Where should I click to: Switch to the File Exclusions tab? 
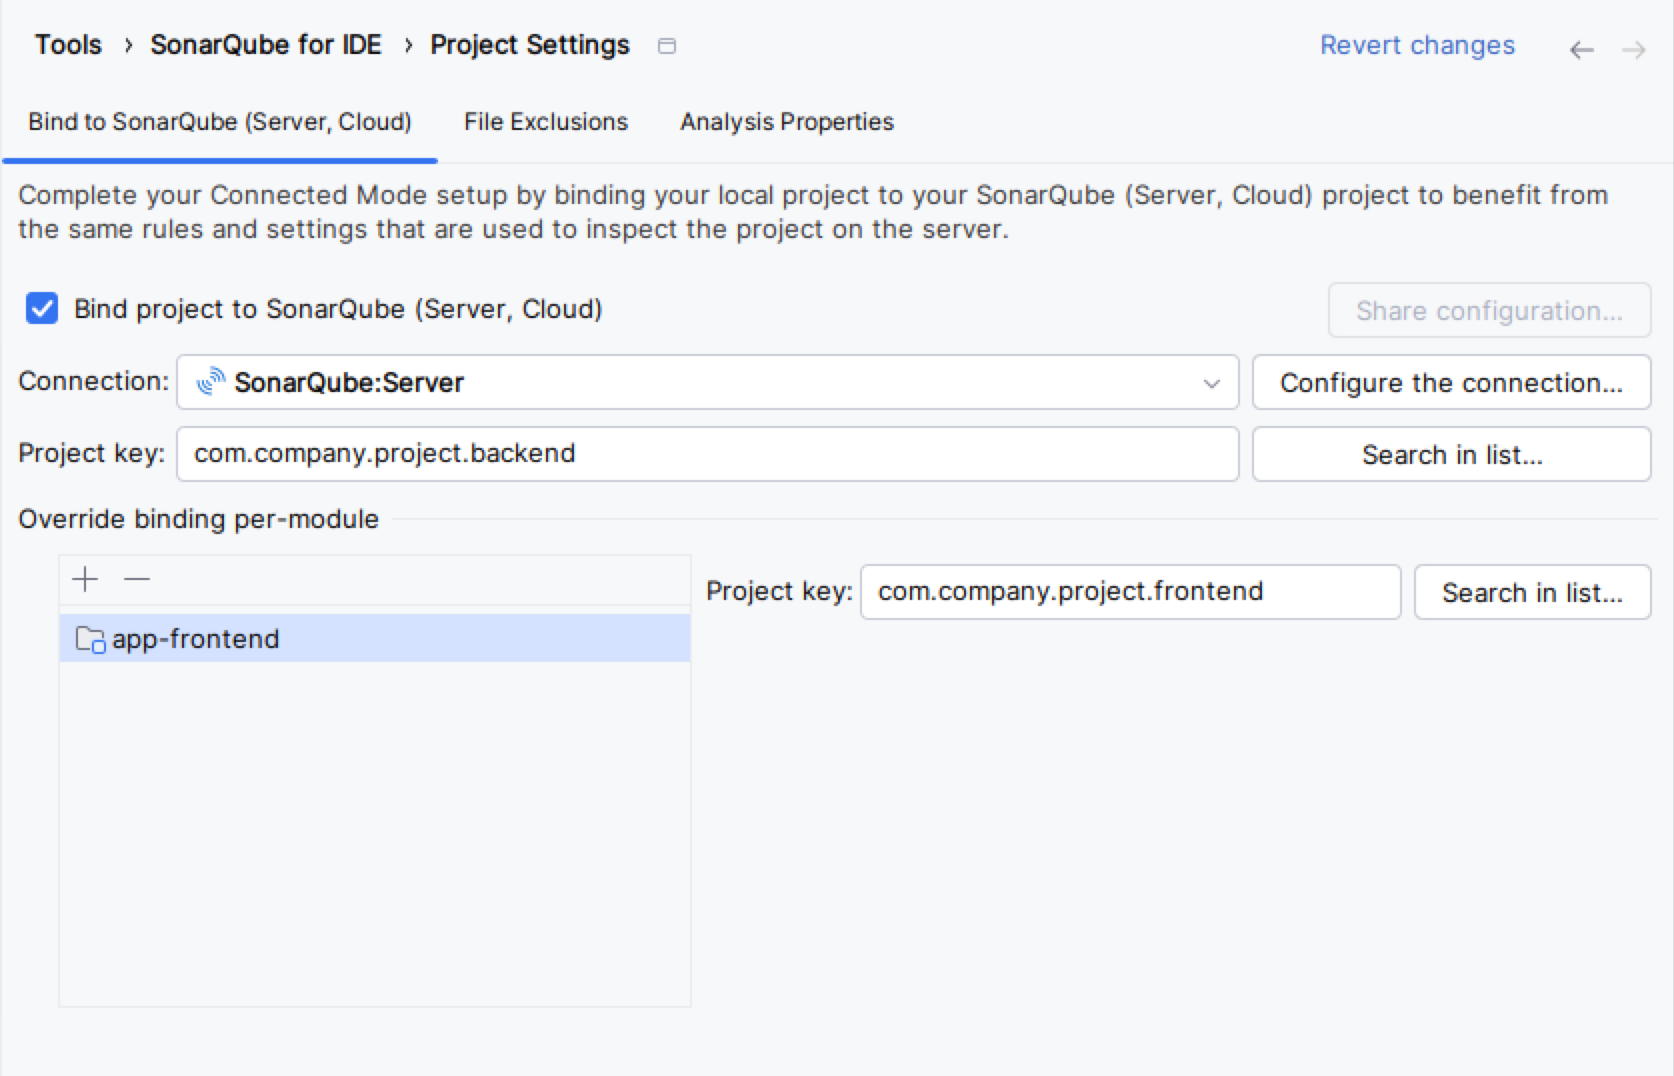pyautogui.click(x=546, y=122)
